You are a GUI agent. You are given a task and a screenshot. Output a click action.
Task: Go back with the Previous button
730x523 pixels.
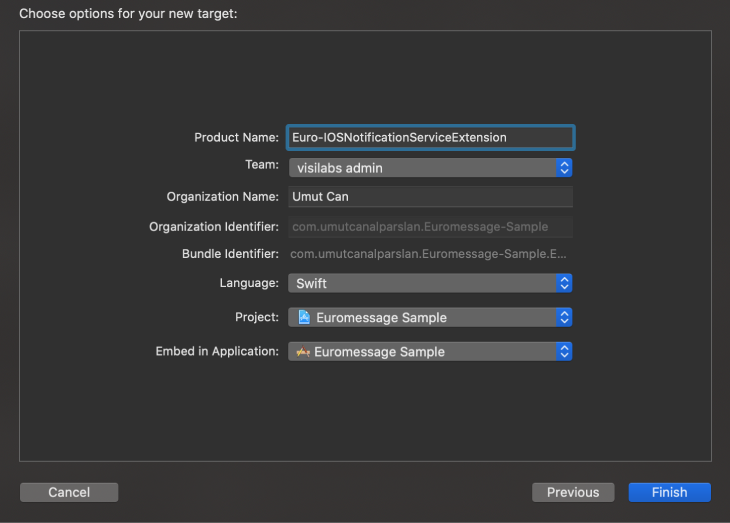573,492
